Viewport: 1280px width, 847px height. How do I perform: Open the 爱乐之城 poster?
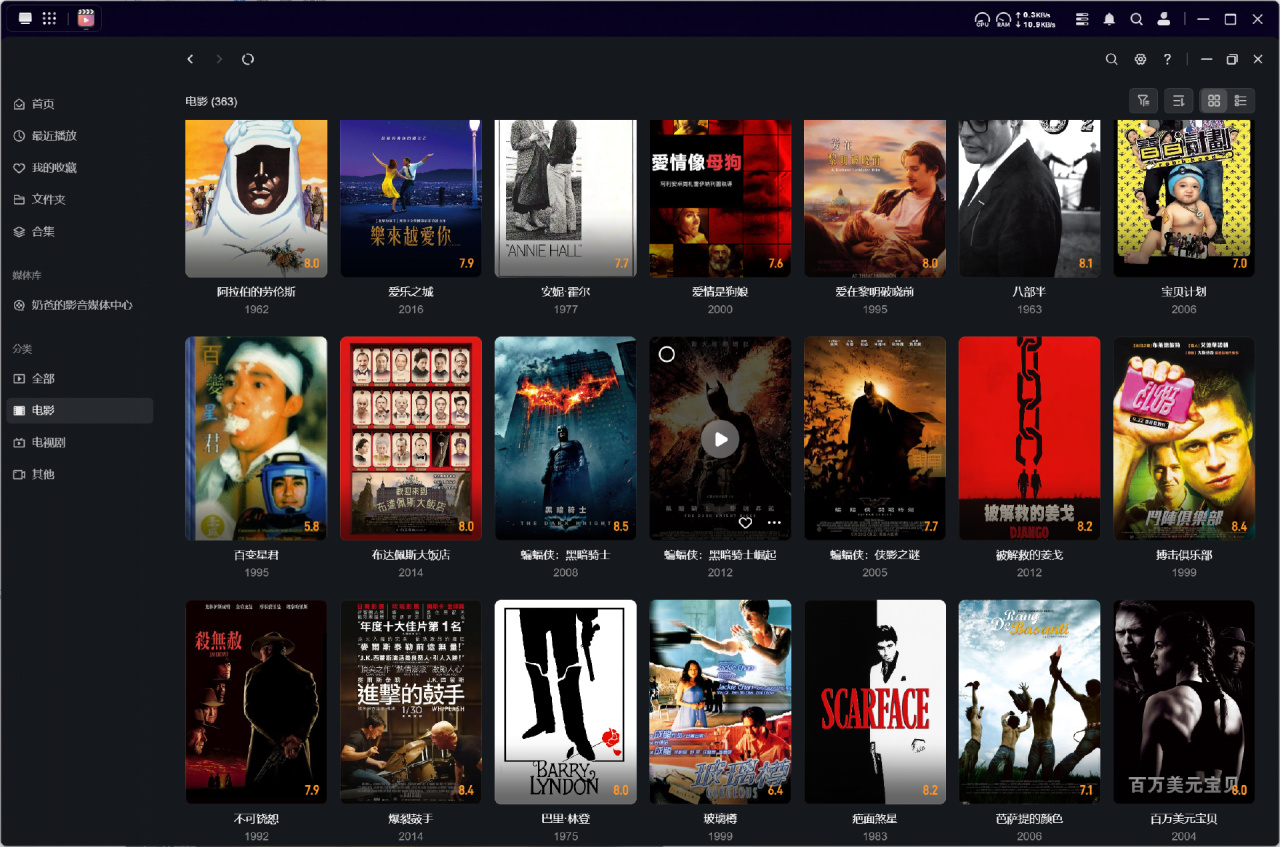(411, 198)
